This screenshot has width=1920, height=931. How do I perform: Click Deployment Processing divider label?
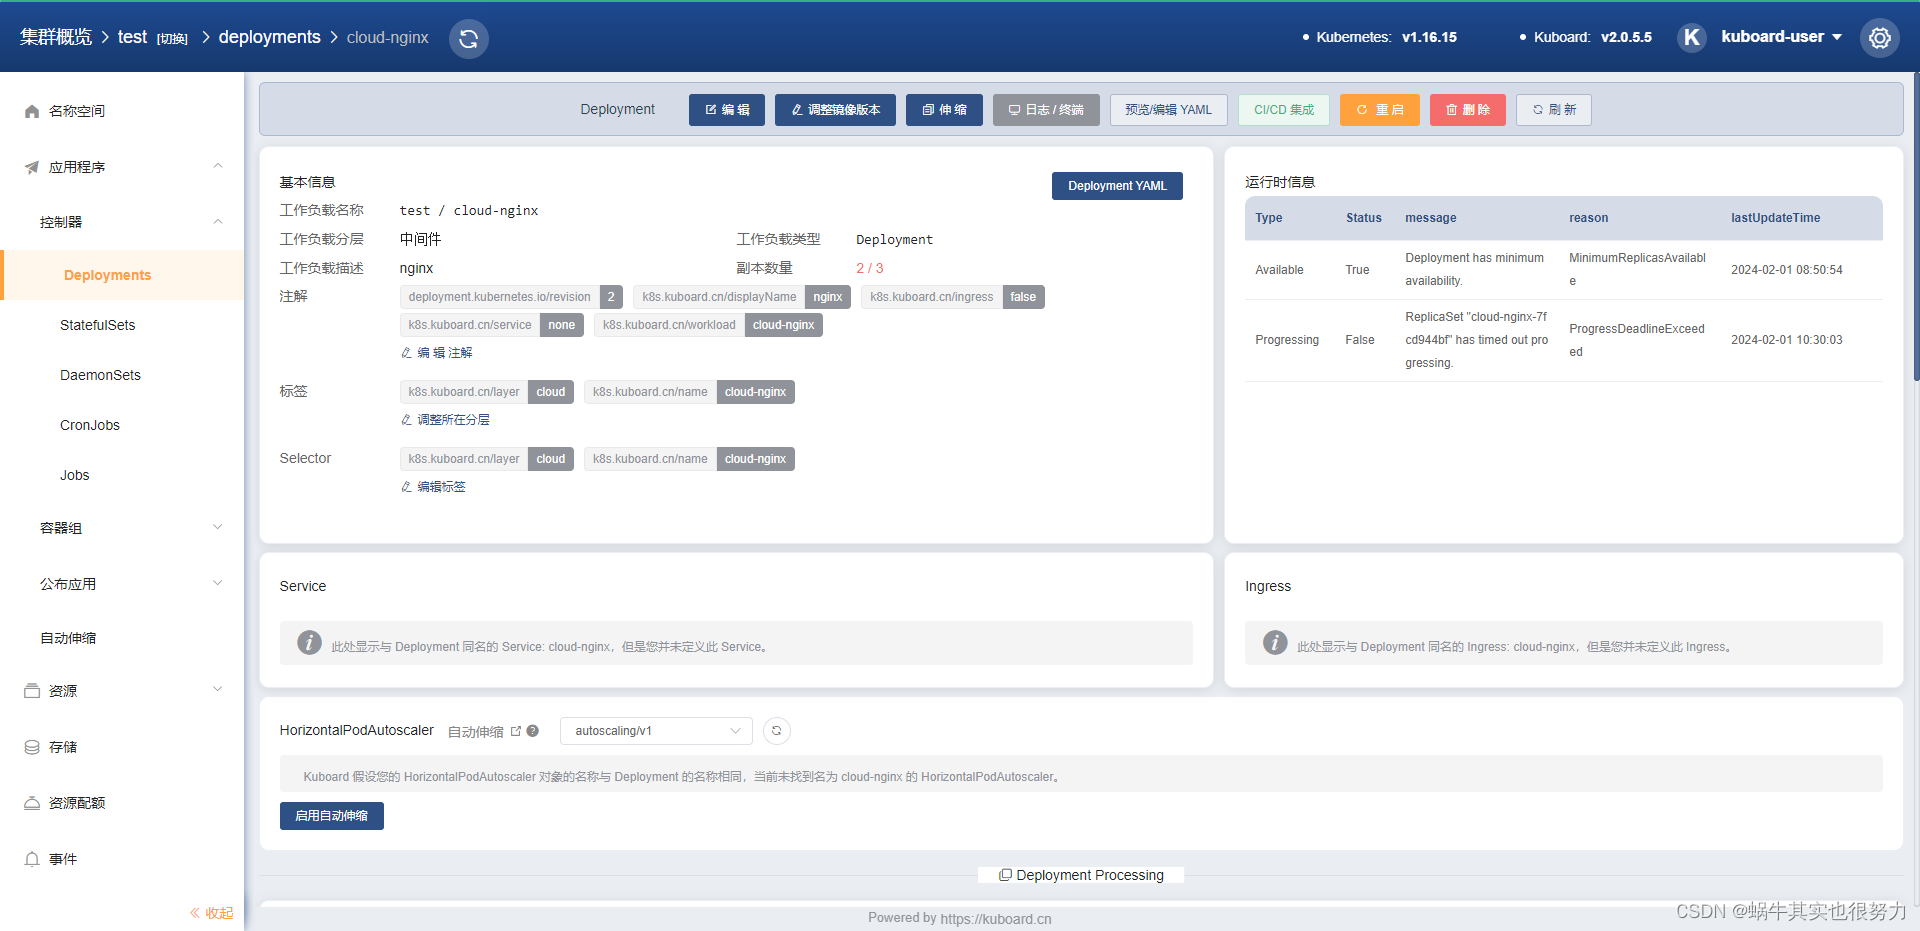pos(1081,875)
